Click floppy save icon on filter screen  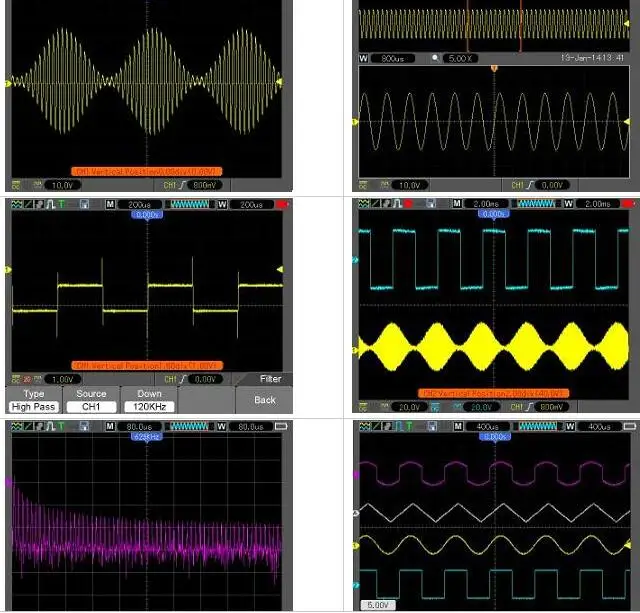click(84, 204)
